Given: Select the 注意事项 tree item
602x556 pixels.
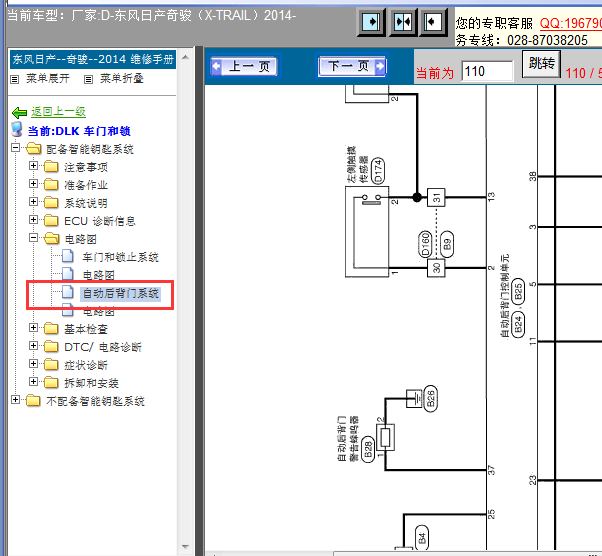Looking at the screenshot, I should [86, 167].
